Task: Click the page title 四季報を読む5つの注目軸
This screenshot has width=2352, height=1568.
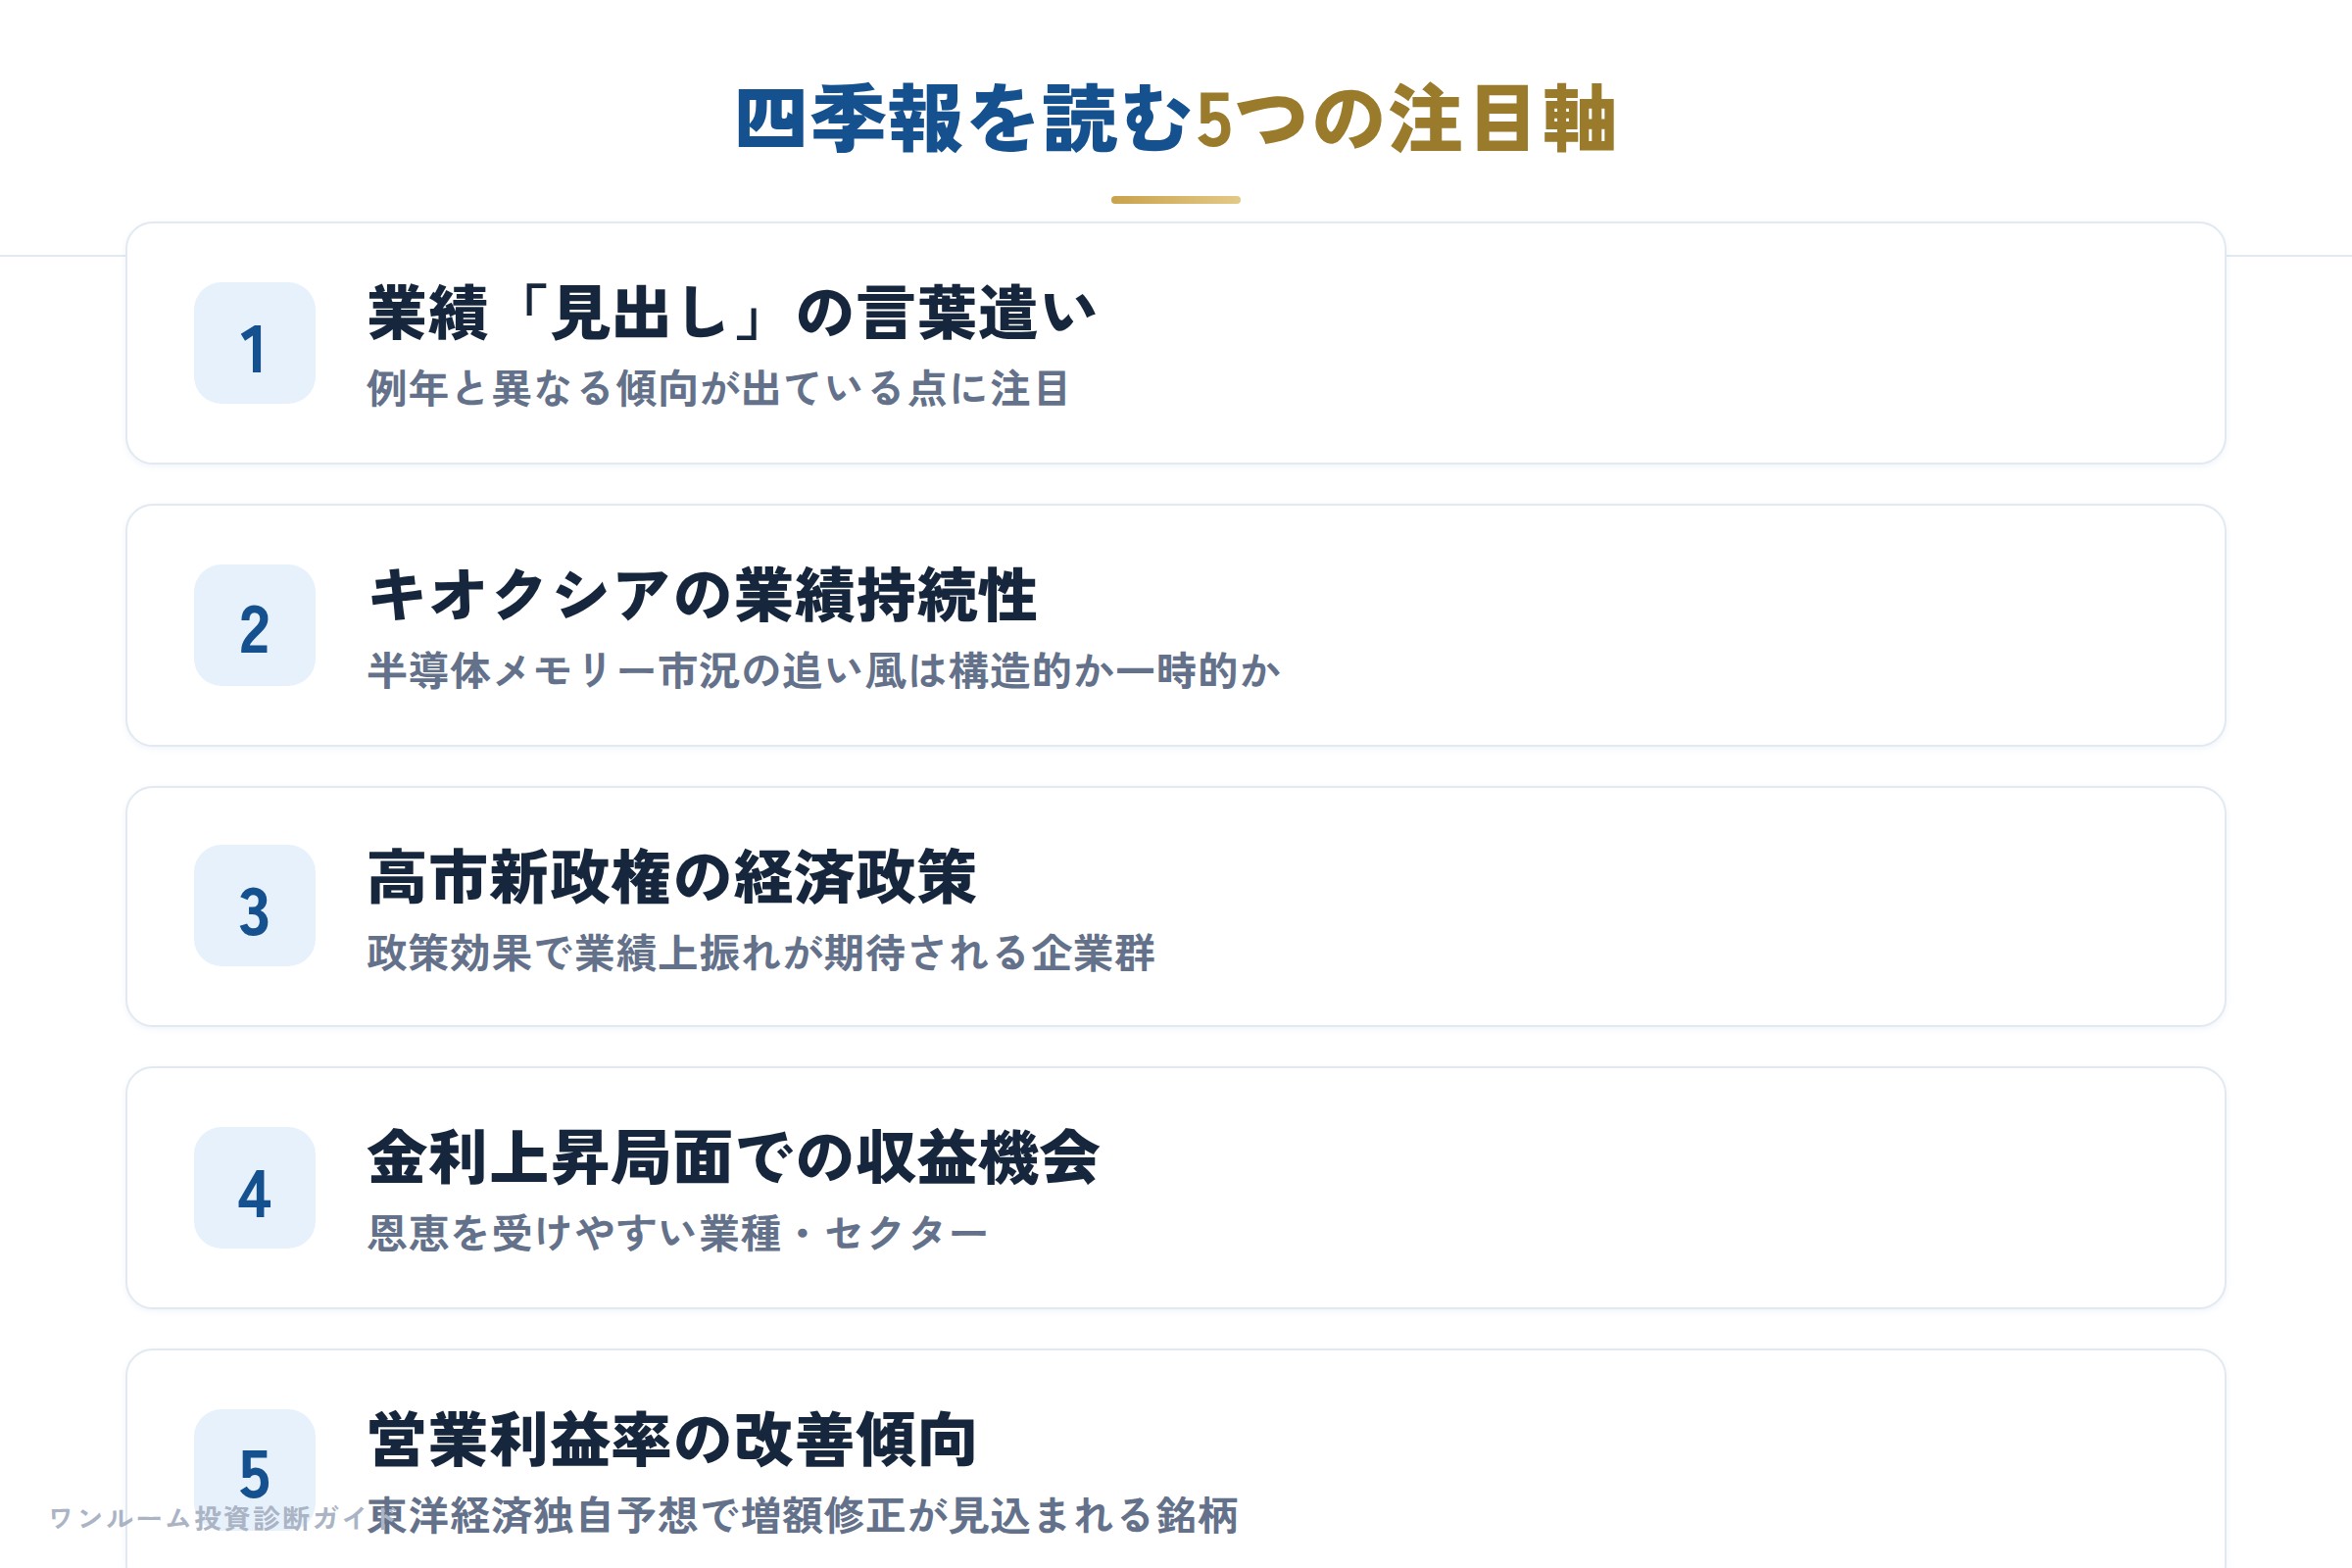Action: (x=1176, y=119)
